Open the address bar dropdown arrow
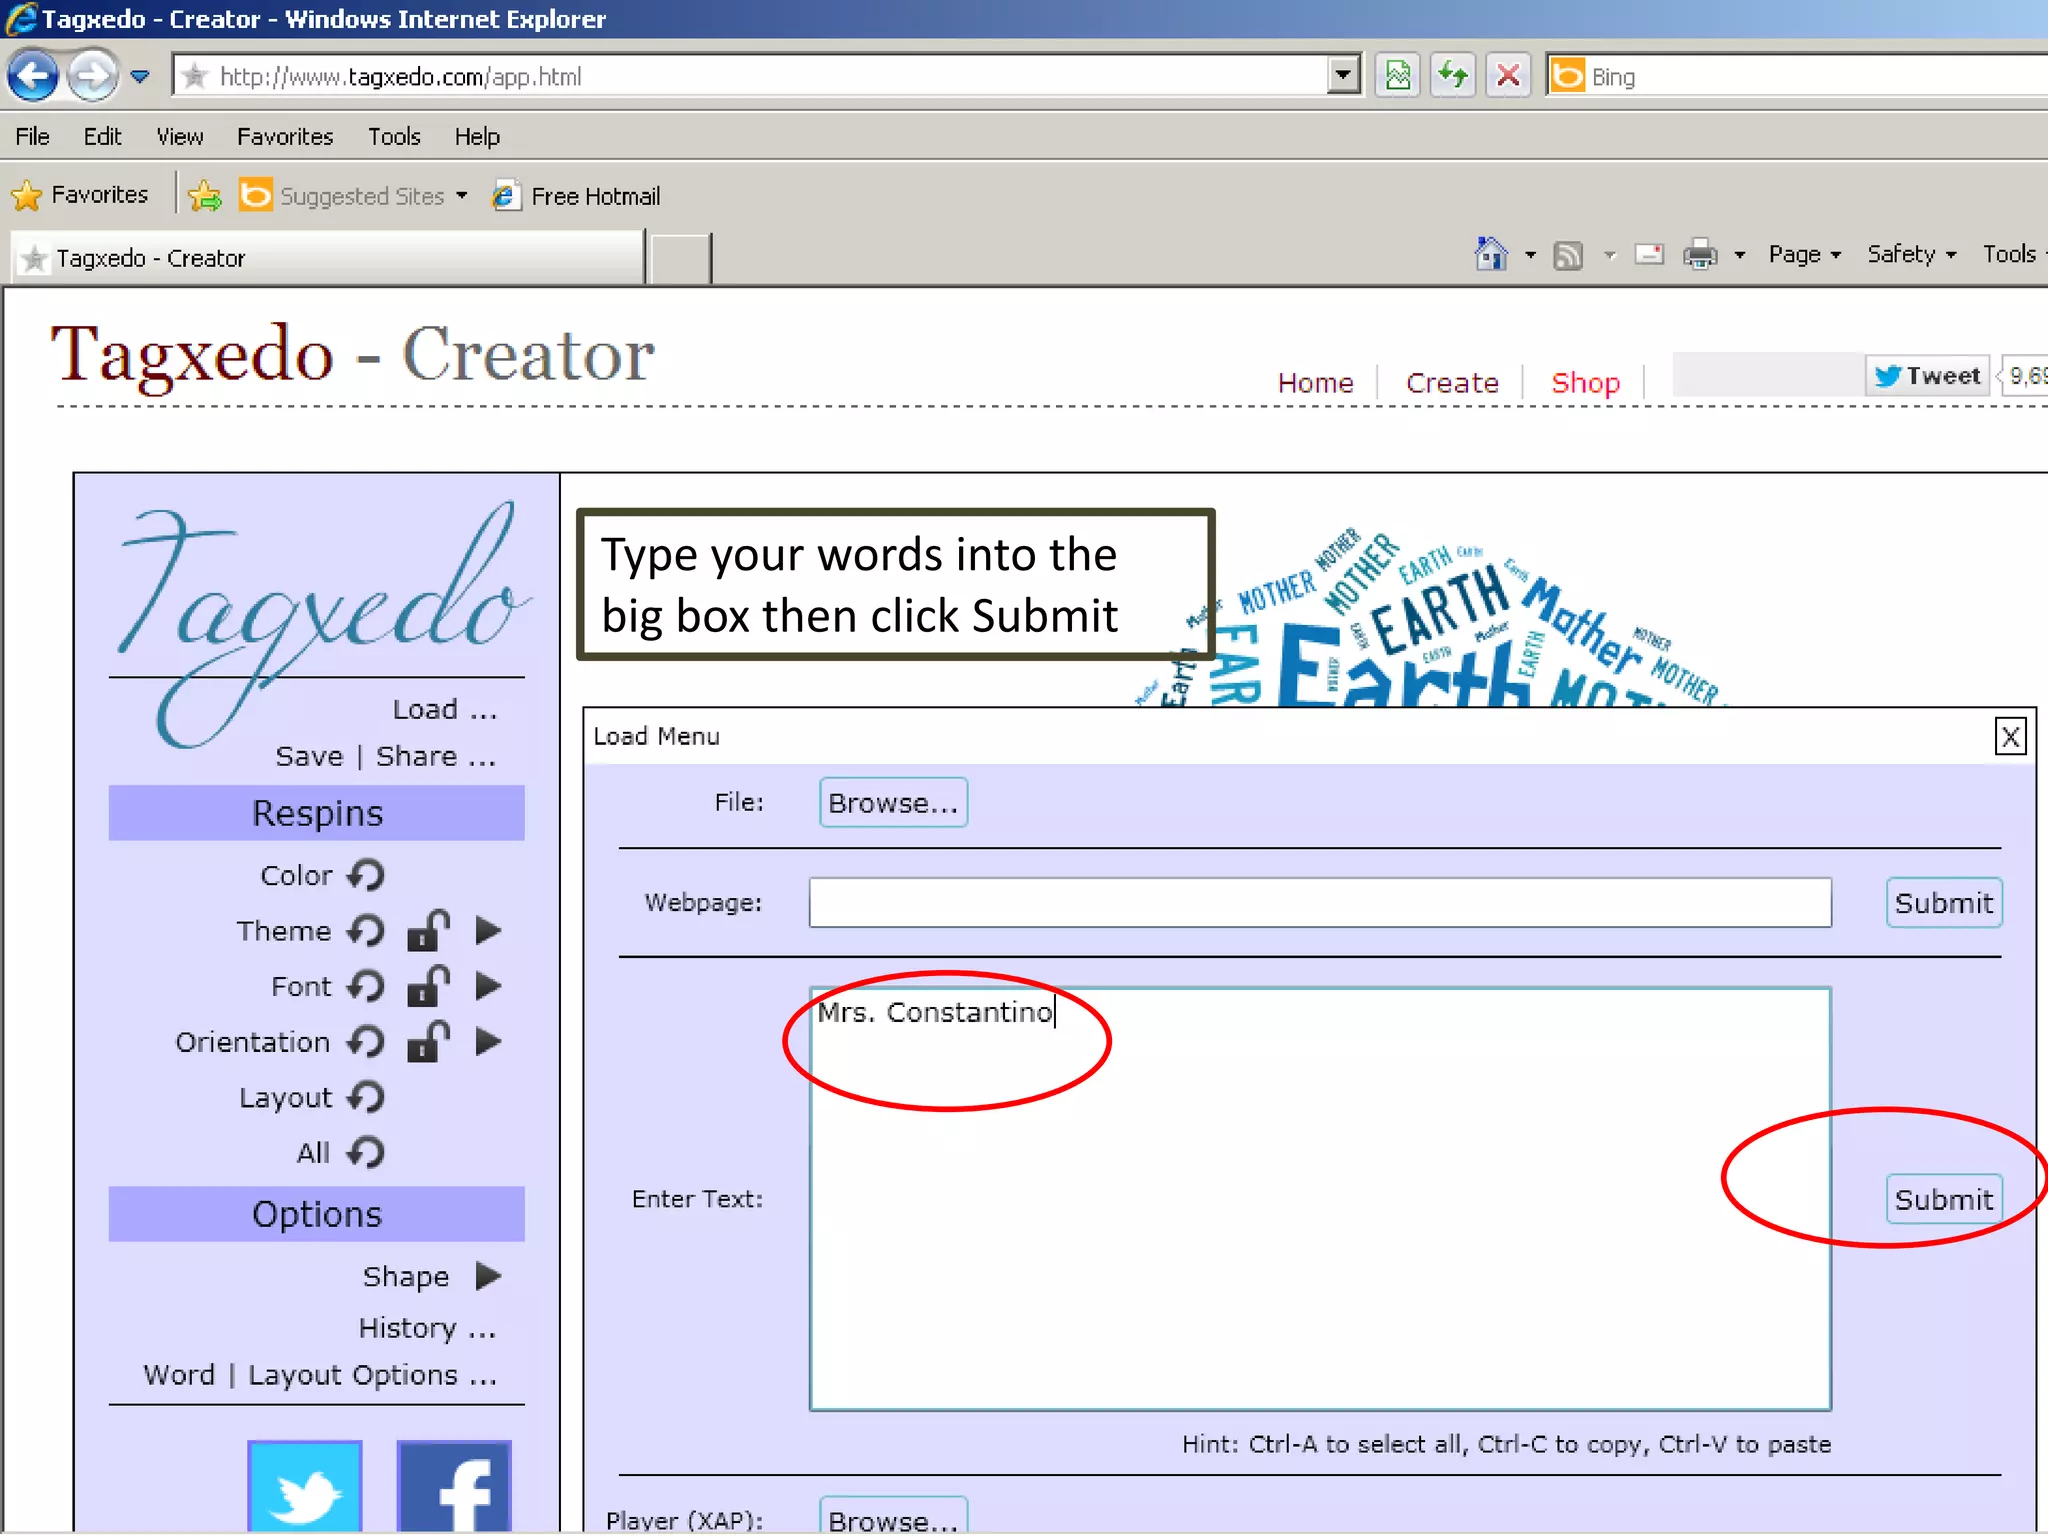The image size is (2048, 1536). click(x=1343, y=76)
